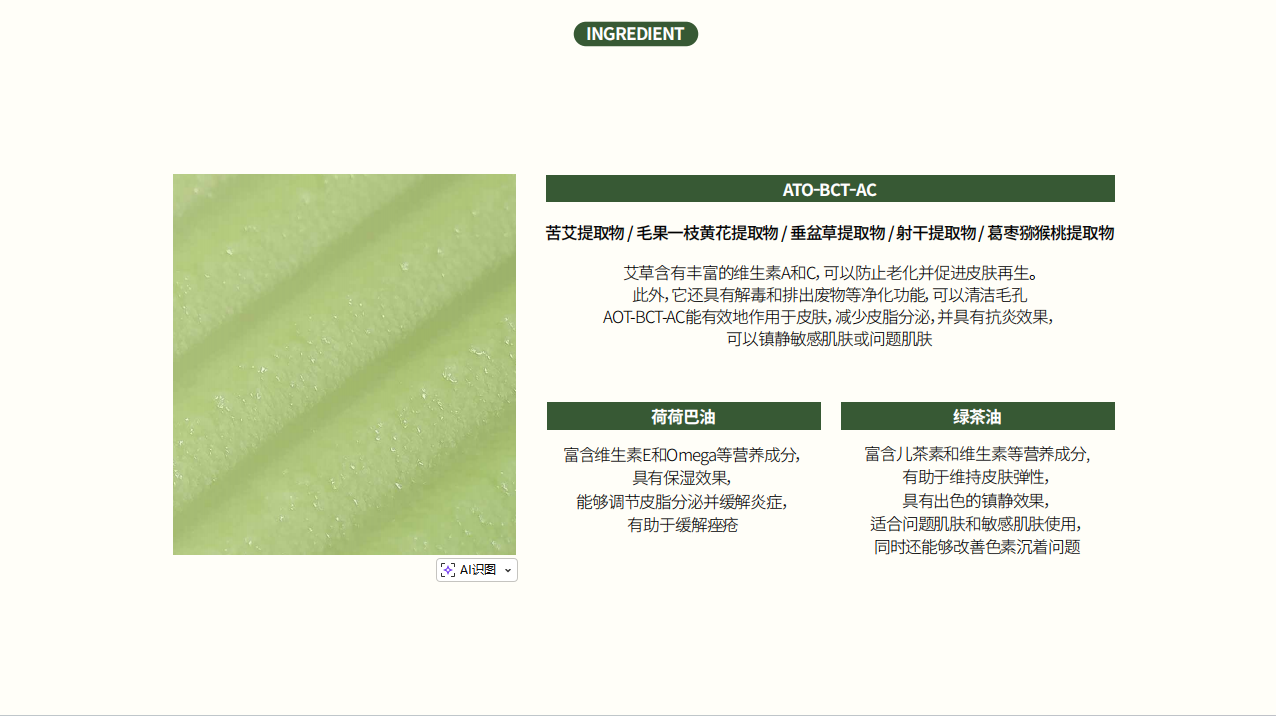Screen dimensions: 1276x716
Task: Click the AI识图 scan icon
Action: pos(448,570)
